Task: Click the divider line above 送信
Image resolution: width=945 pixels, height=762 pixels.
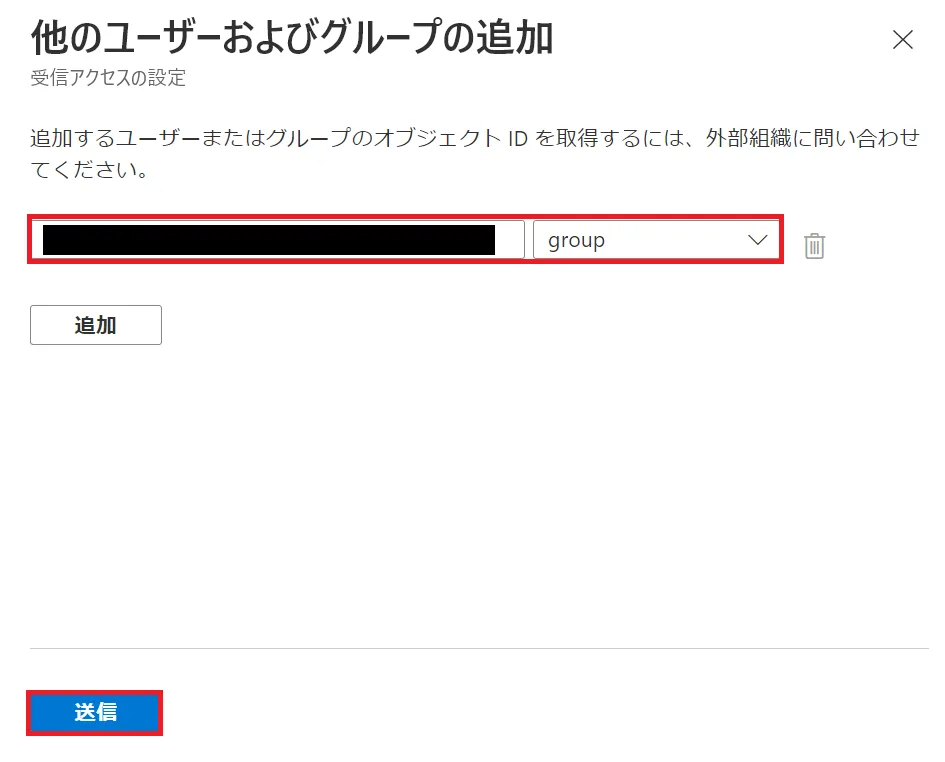Action: point(480,648)
